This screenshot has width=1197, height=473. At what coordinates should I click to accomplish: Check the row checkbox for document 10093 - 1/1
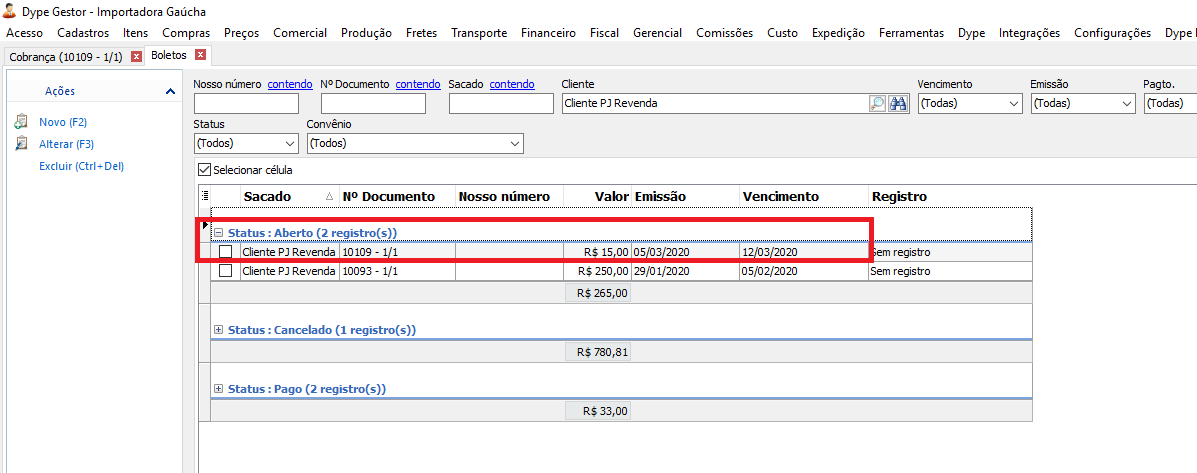pyautogui.click(x=225, y=271)
